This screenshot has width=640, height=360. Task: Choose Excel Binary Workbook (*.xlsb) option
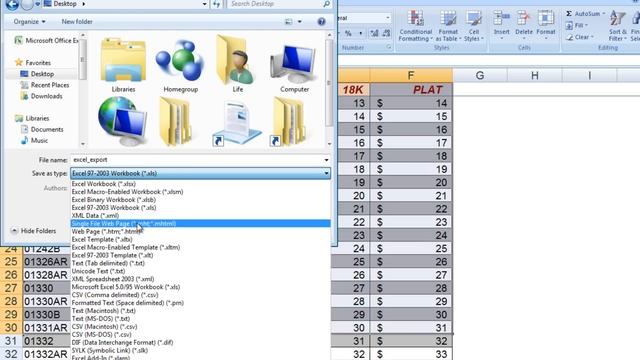click(200, 200)
